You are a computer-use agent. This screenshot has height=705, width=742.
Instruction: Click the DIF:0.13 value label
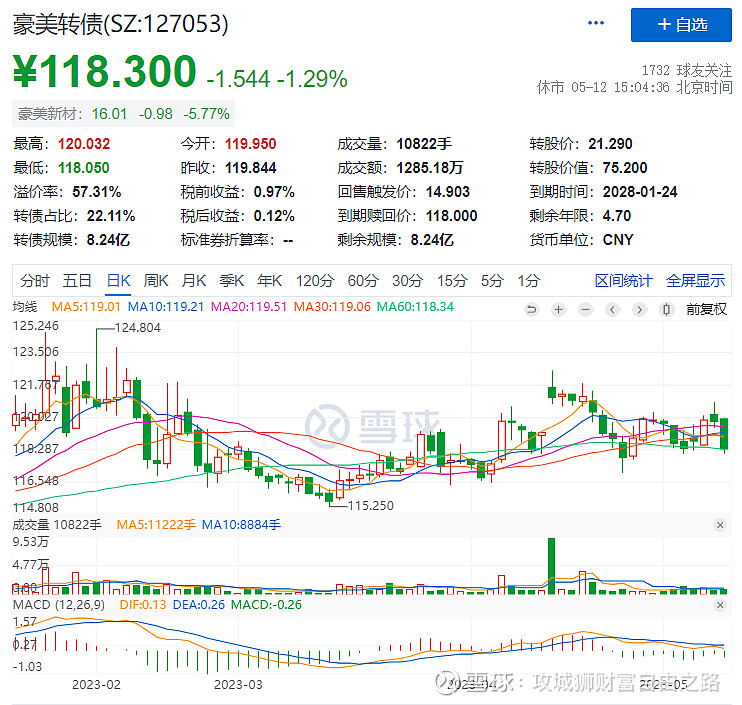(x=143, y=605)
